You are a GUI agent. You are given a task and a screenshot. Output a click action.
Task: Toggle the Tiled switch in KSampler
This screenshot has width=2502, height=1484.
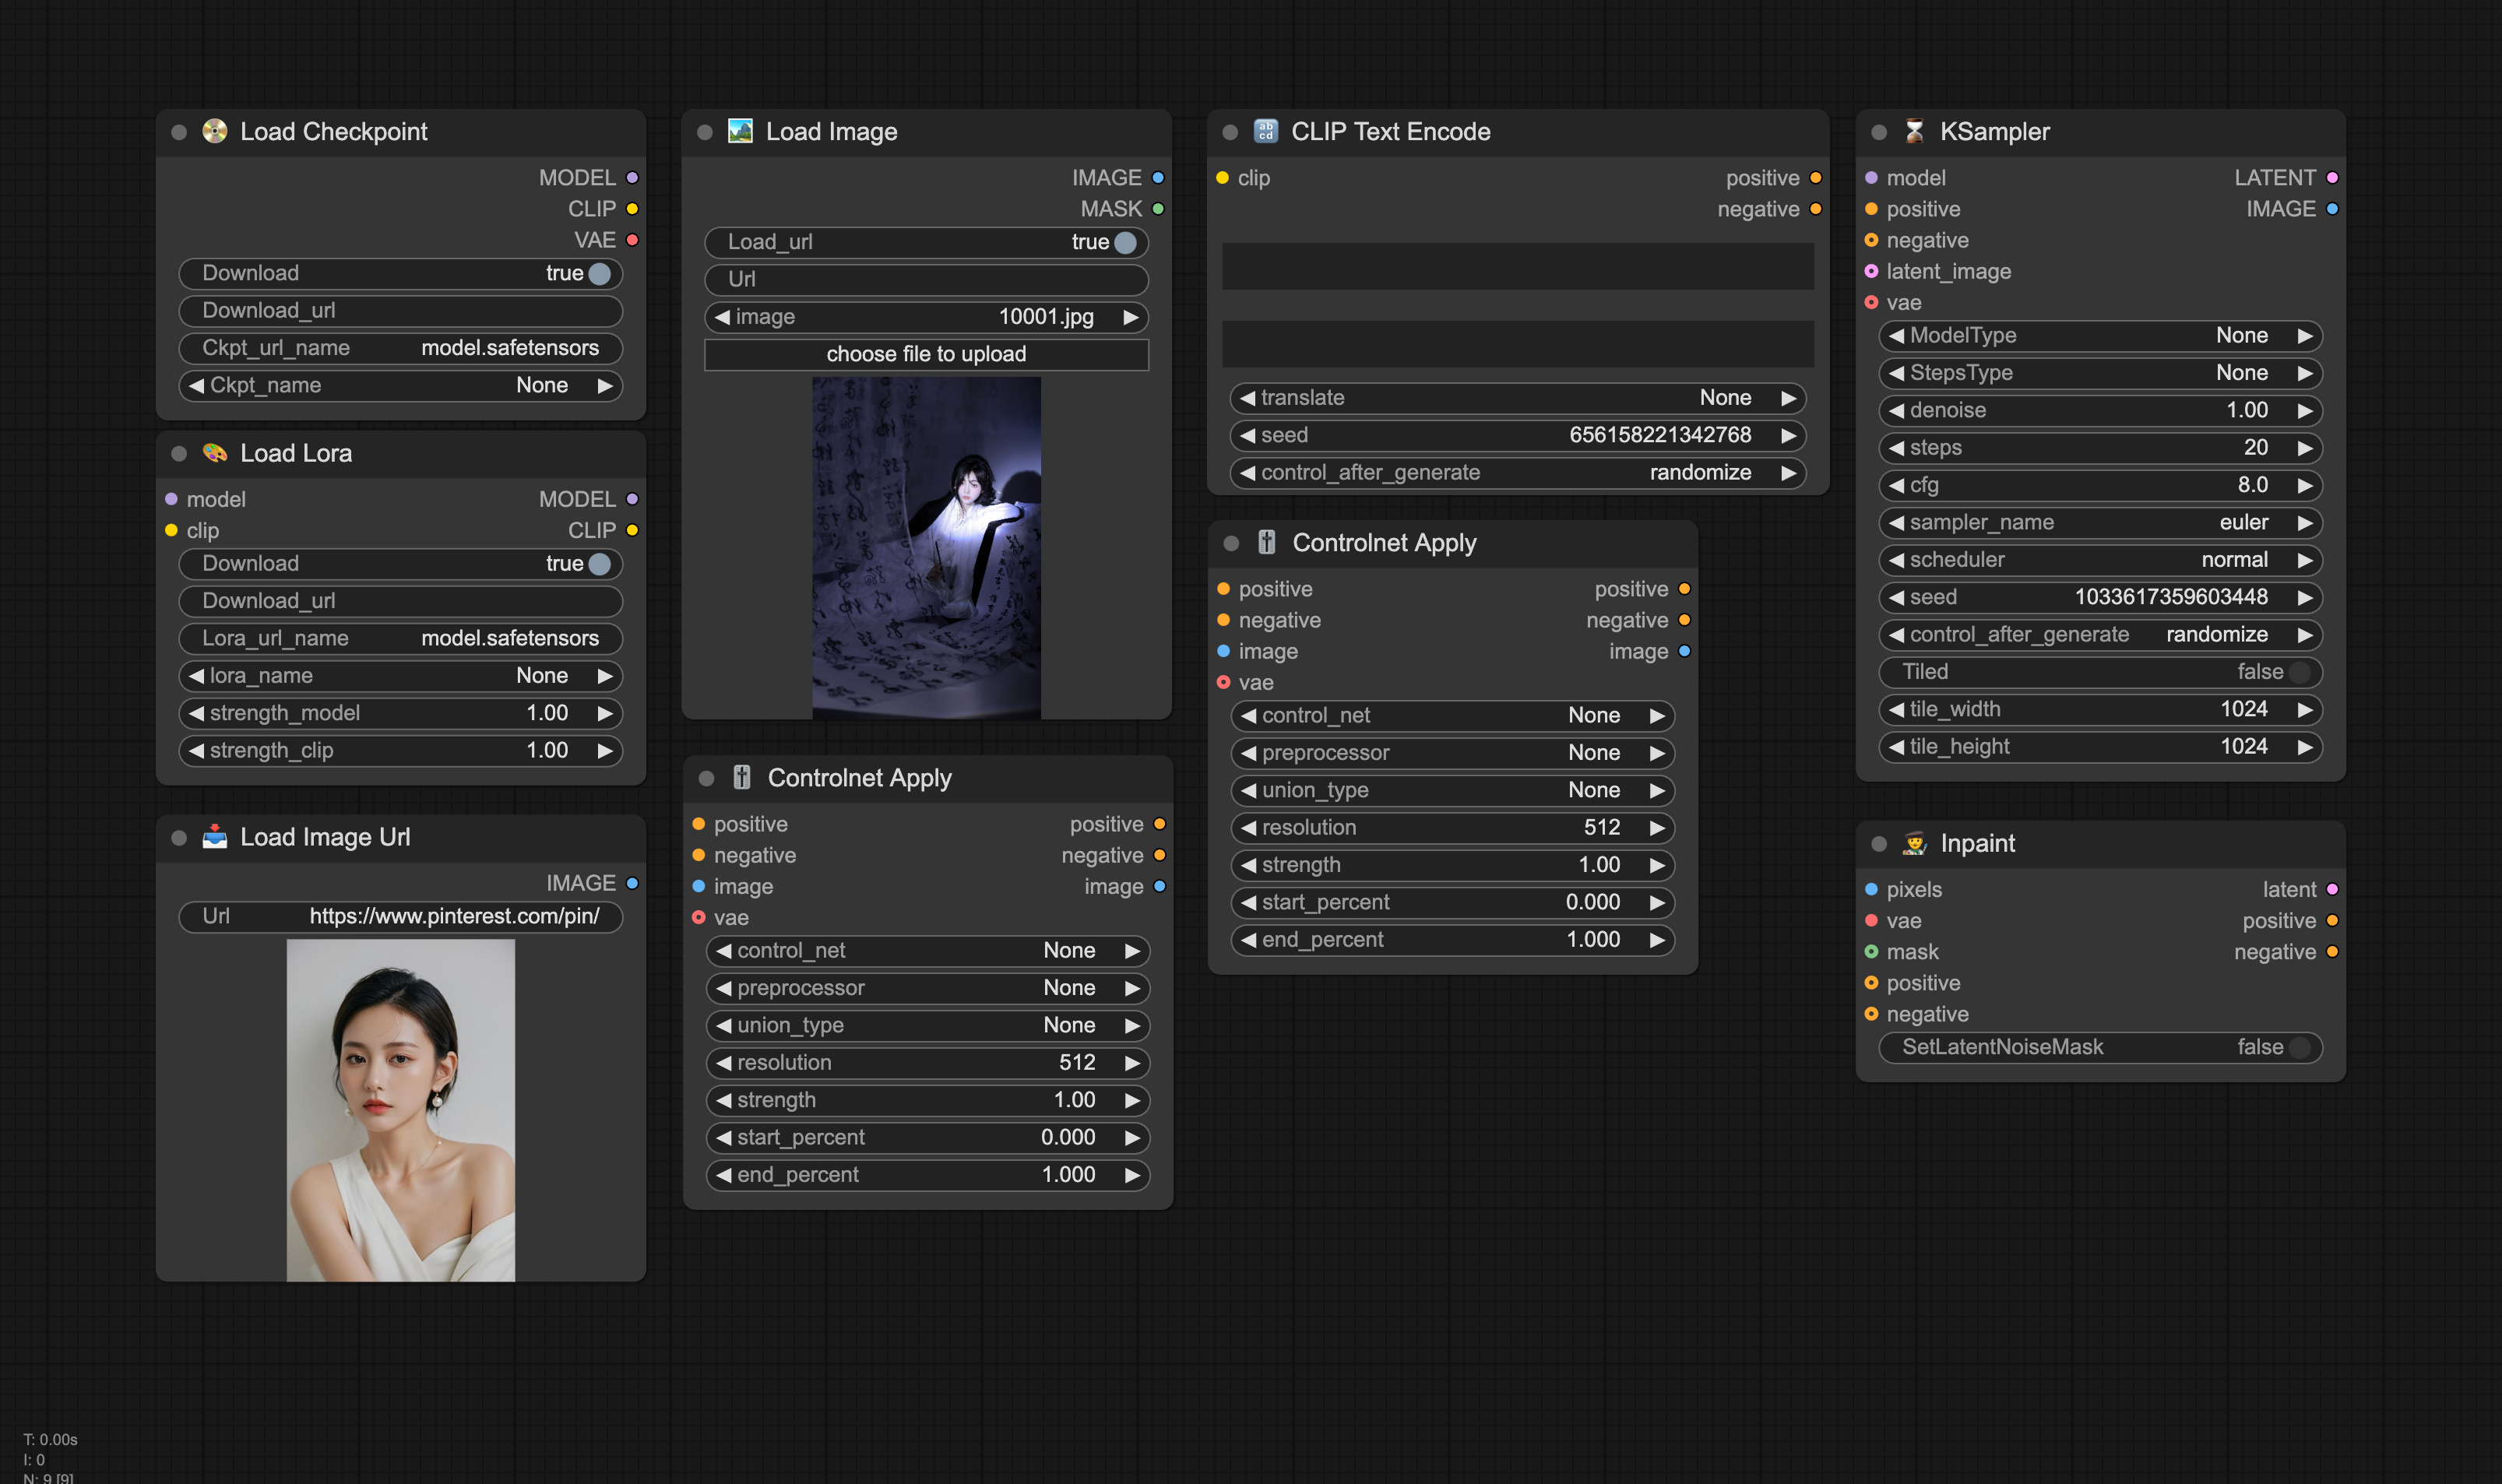pos(2299,672)
